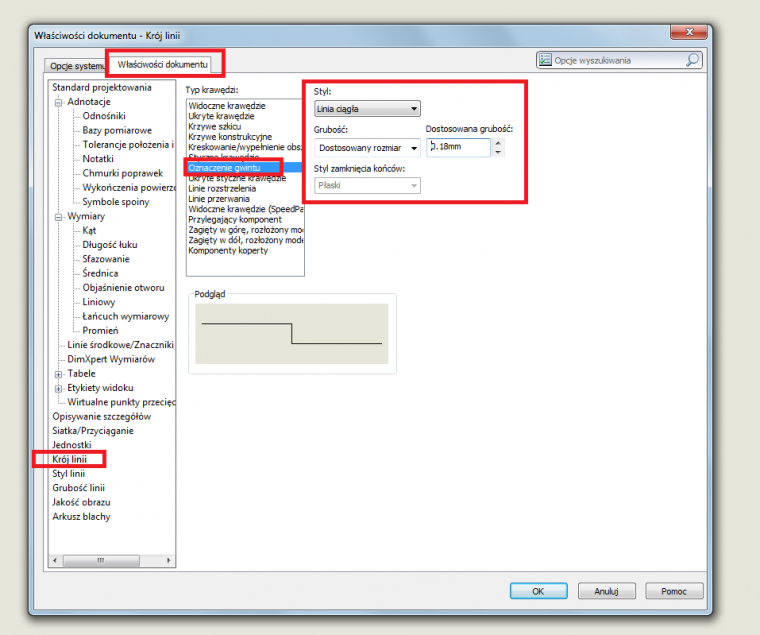This screenshot has height=635, width=760.
Task: Select Średnica tree item
Action: [100, 273]
